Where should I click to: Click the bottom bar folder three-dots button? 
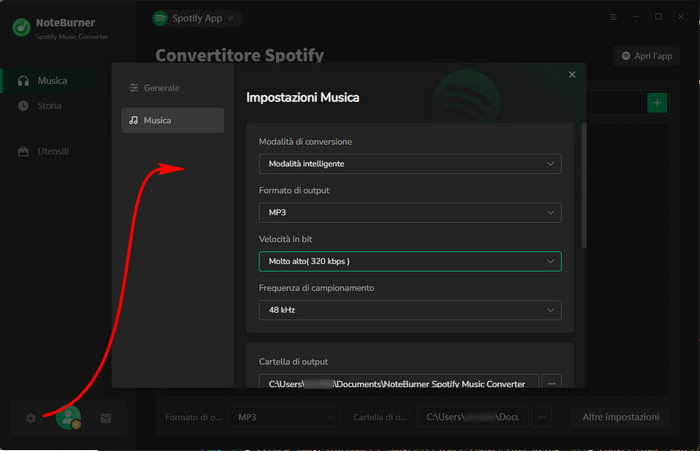point(541,417)
